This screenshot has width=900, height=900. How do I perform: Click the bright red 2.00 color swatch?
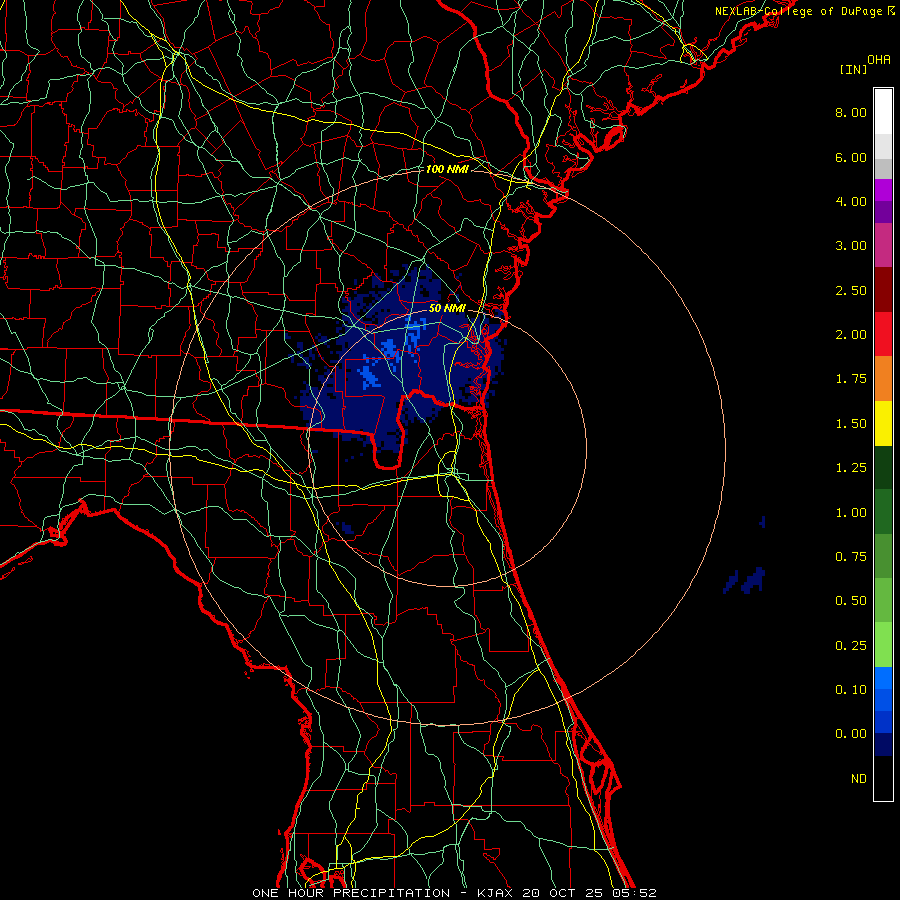coord(883,334)
